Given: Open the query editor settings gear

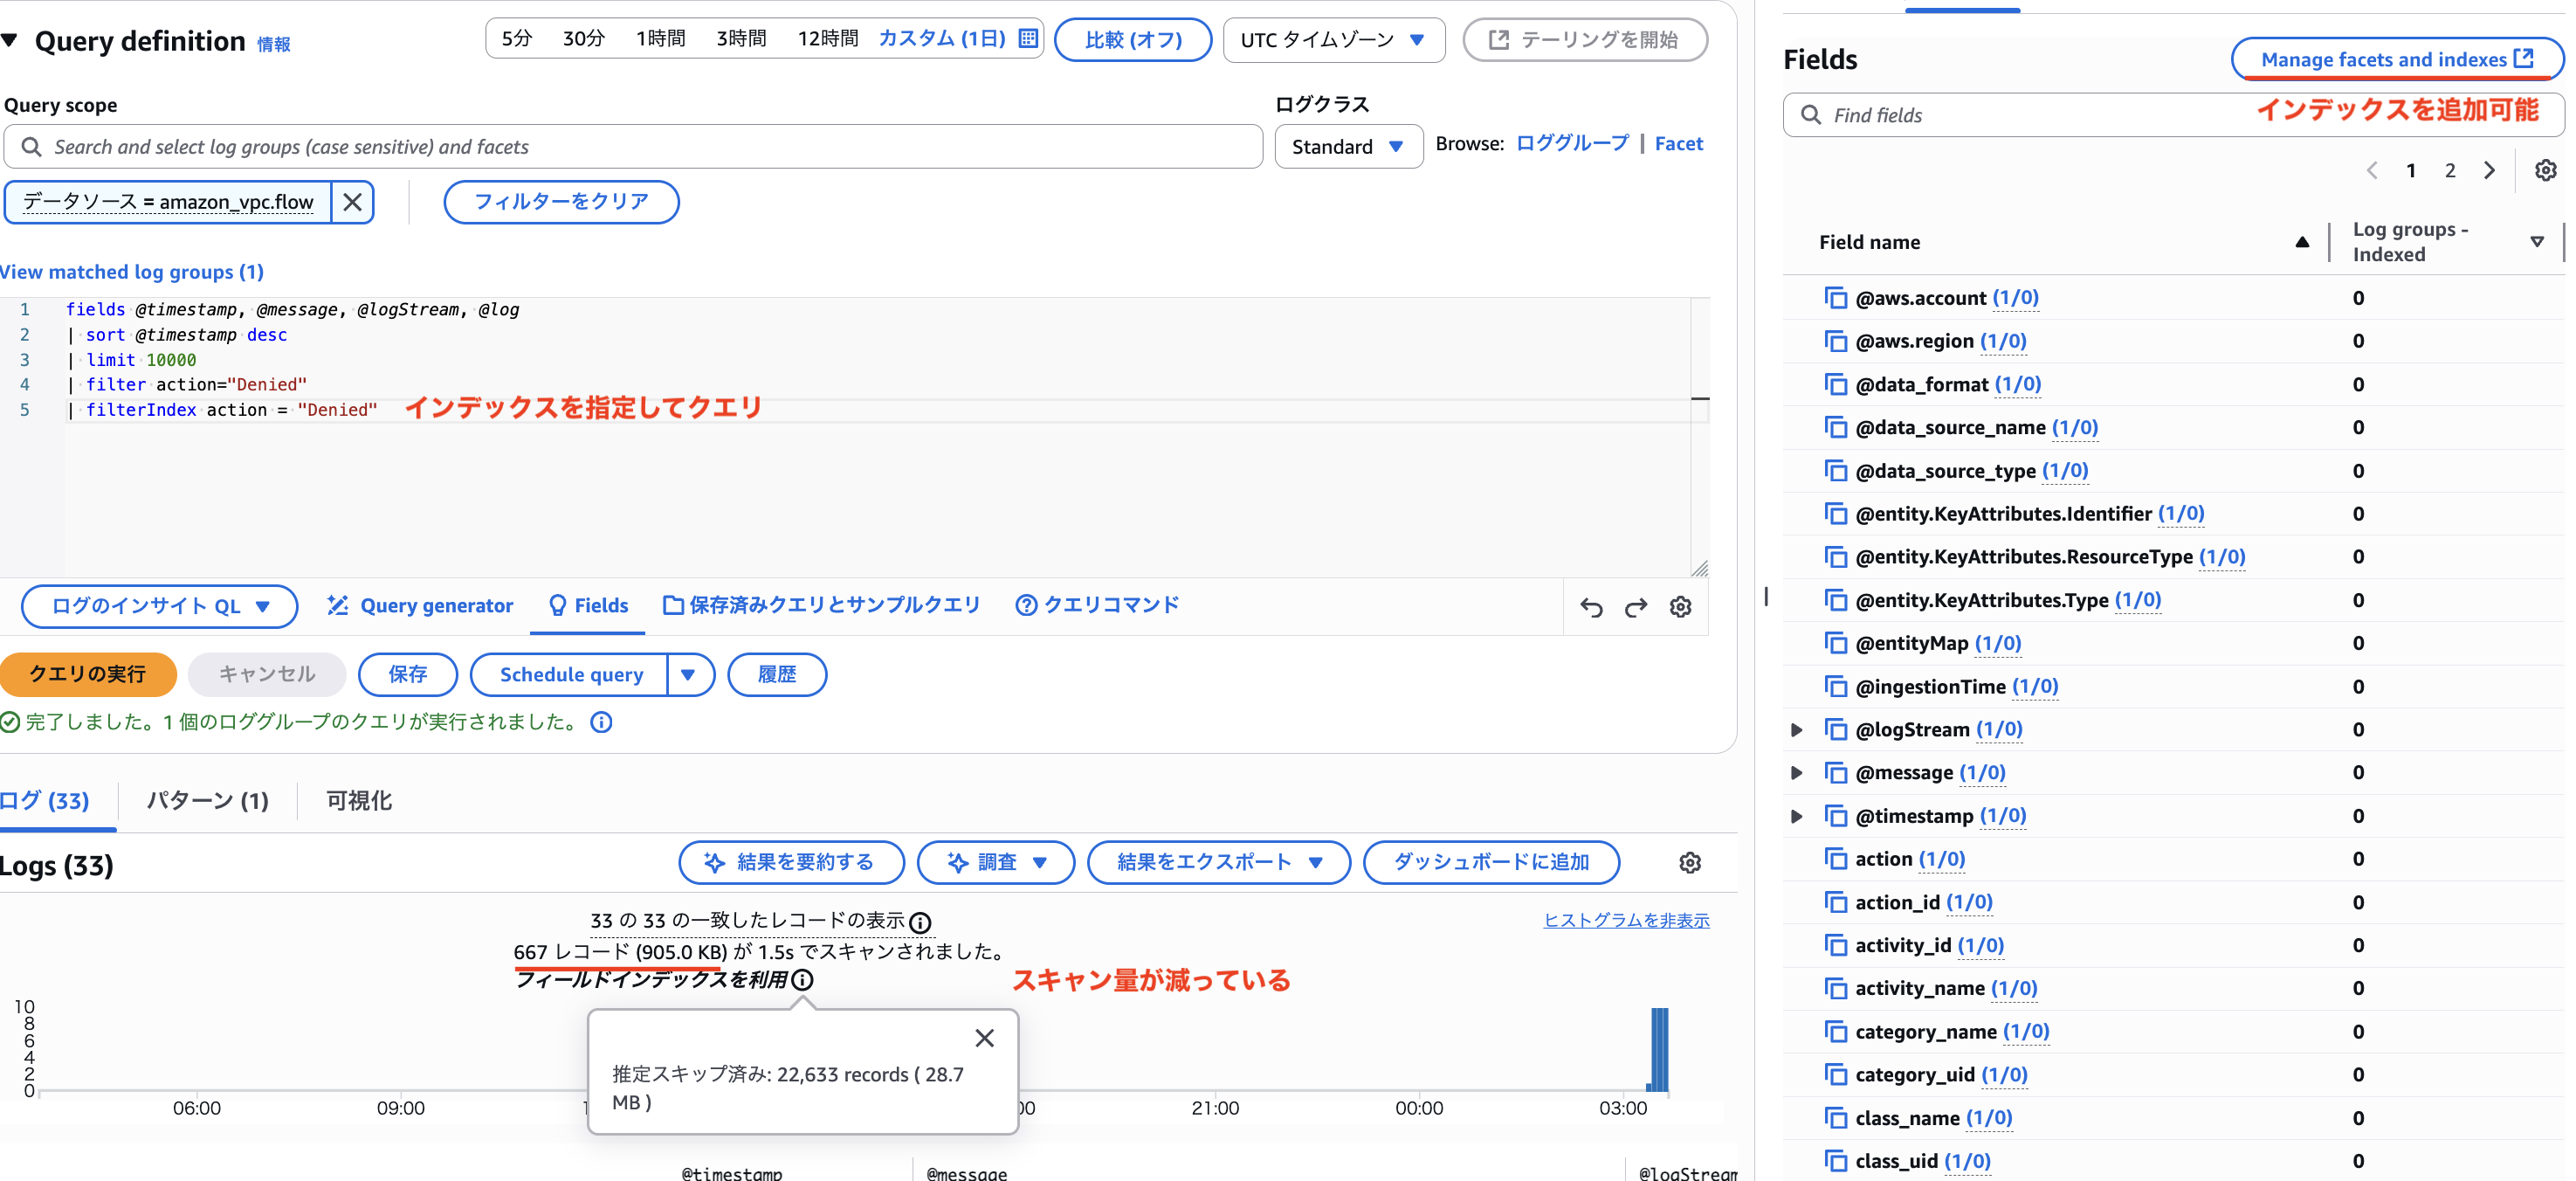Looking at the screenshot, I should [x=1681, y=607].
